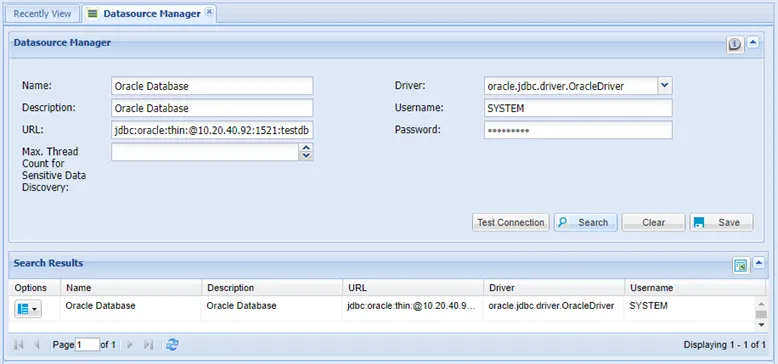Click the Search button

pos(585,222)
